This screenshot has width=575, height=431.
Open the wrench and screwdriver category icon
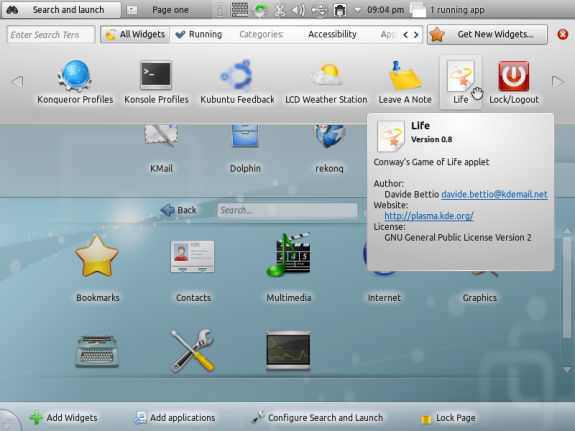click(x=193, y=351)
